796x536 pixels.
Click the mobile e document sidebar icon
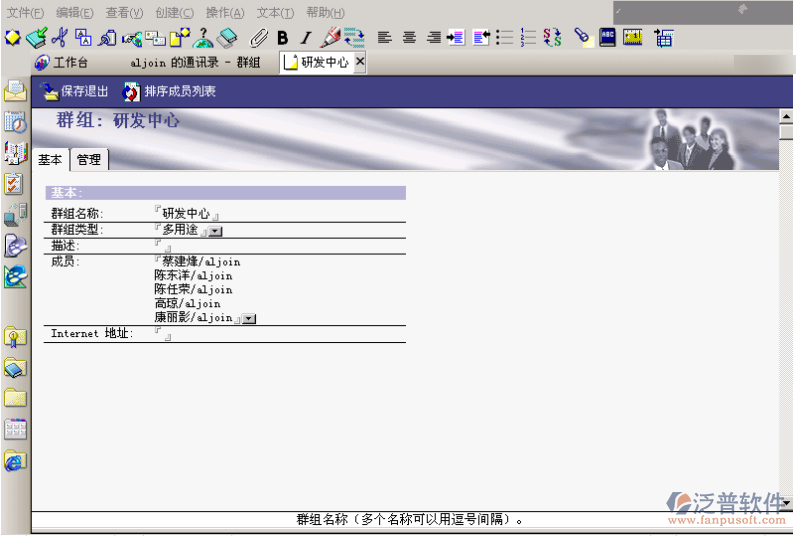coord(15,246)
